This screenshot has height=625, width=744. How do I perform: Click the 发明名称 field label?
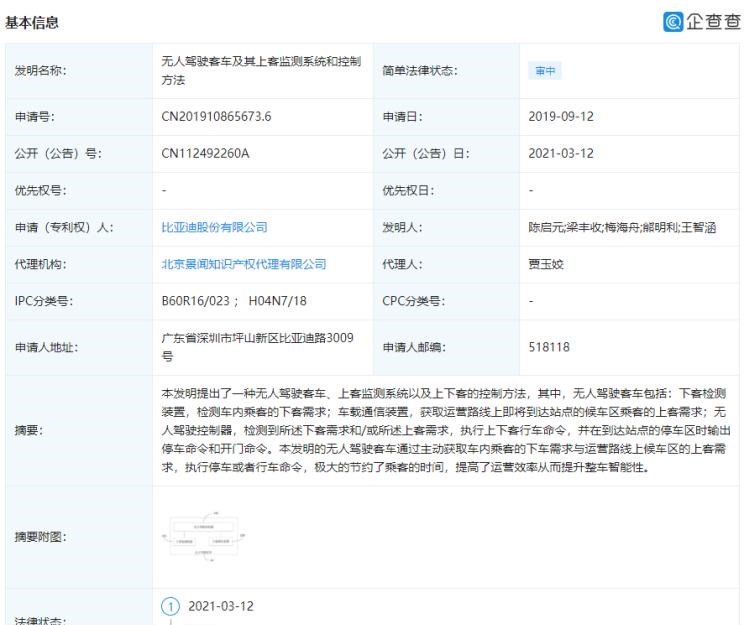click(x=40, y=71)
